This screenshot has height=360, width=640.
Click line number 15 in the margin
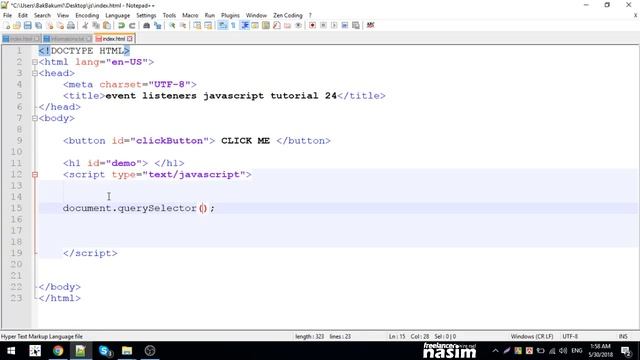pyautogui.click(x=16, y=208)
